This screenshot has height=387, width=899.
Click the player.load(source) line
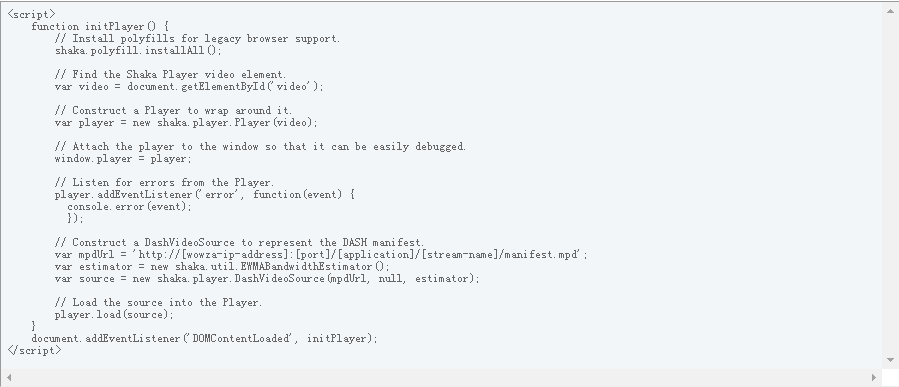click(114, 315)
